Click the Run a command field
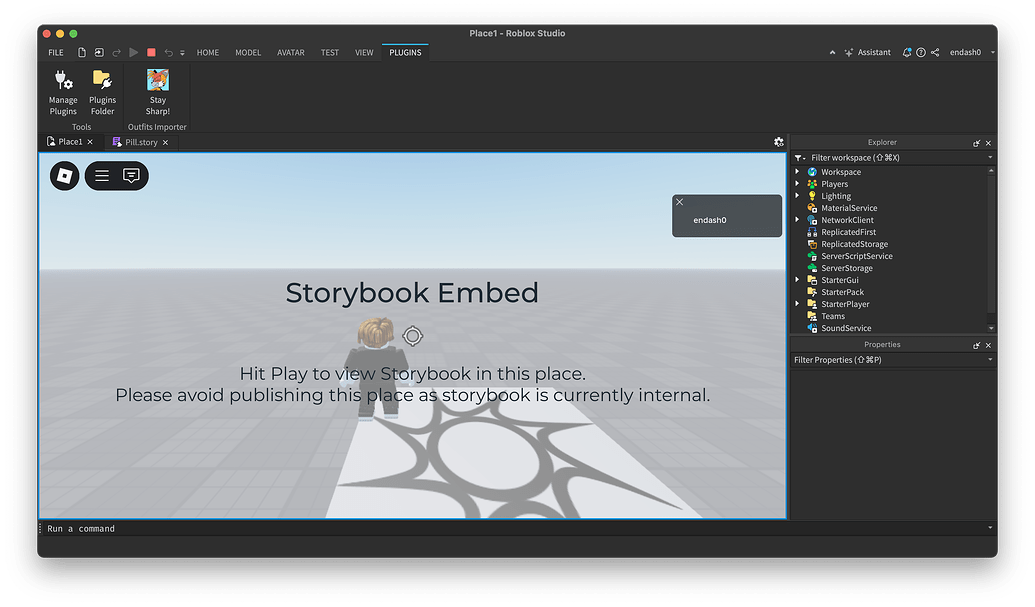1035x607 pixels. pyautogui.click(x=80, y=527)
